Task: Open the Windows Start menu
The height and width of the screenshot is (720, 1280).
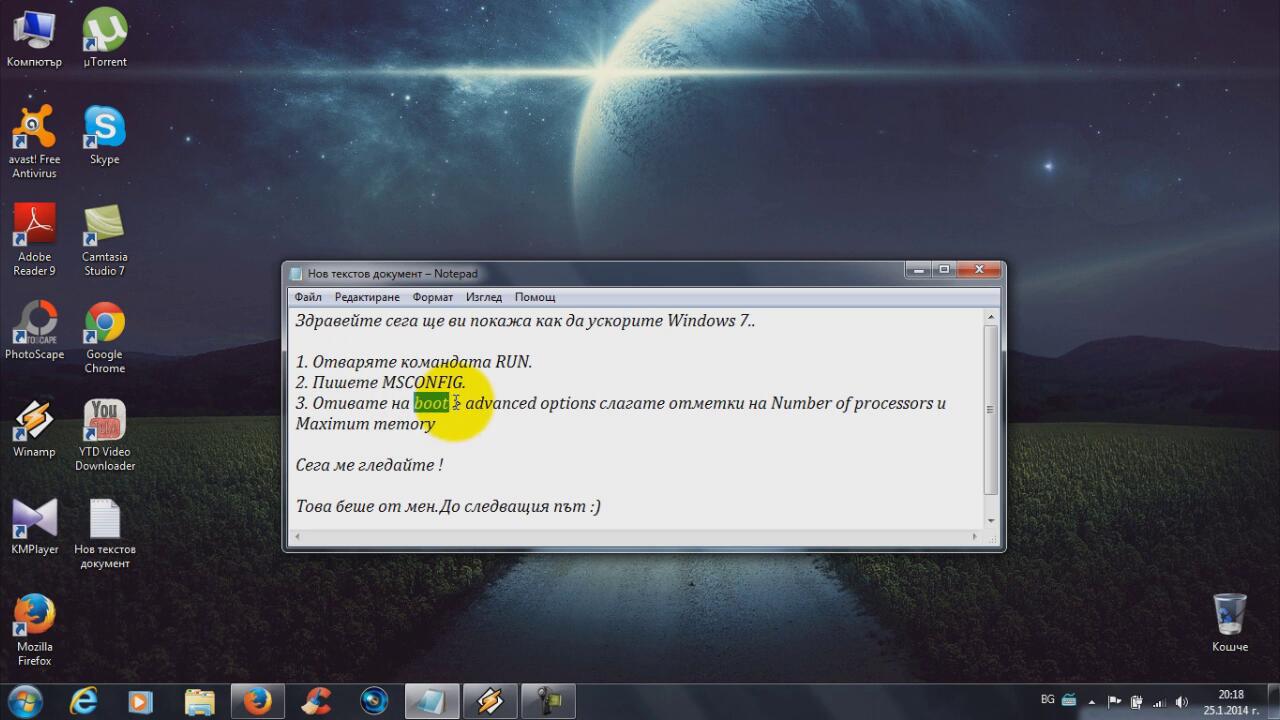Action: [24, 701]
